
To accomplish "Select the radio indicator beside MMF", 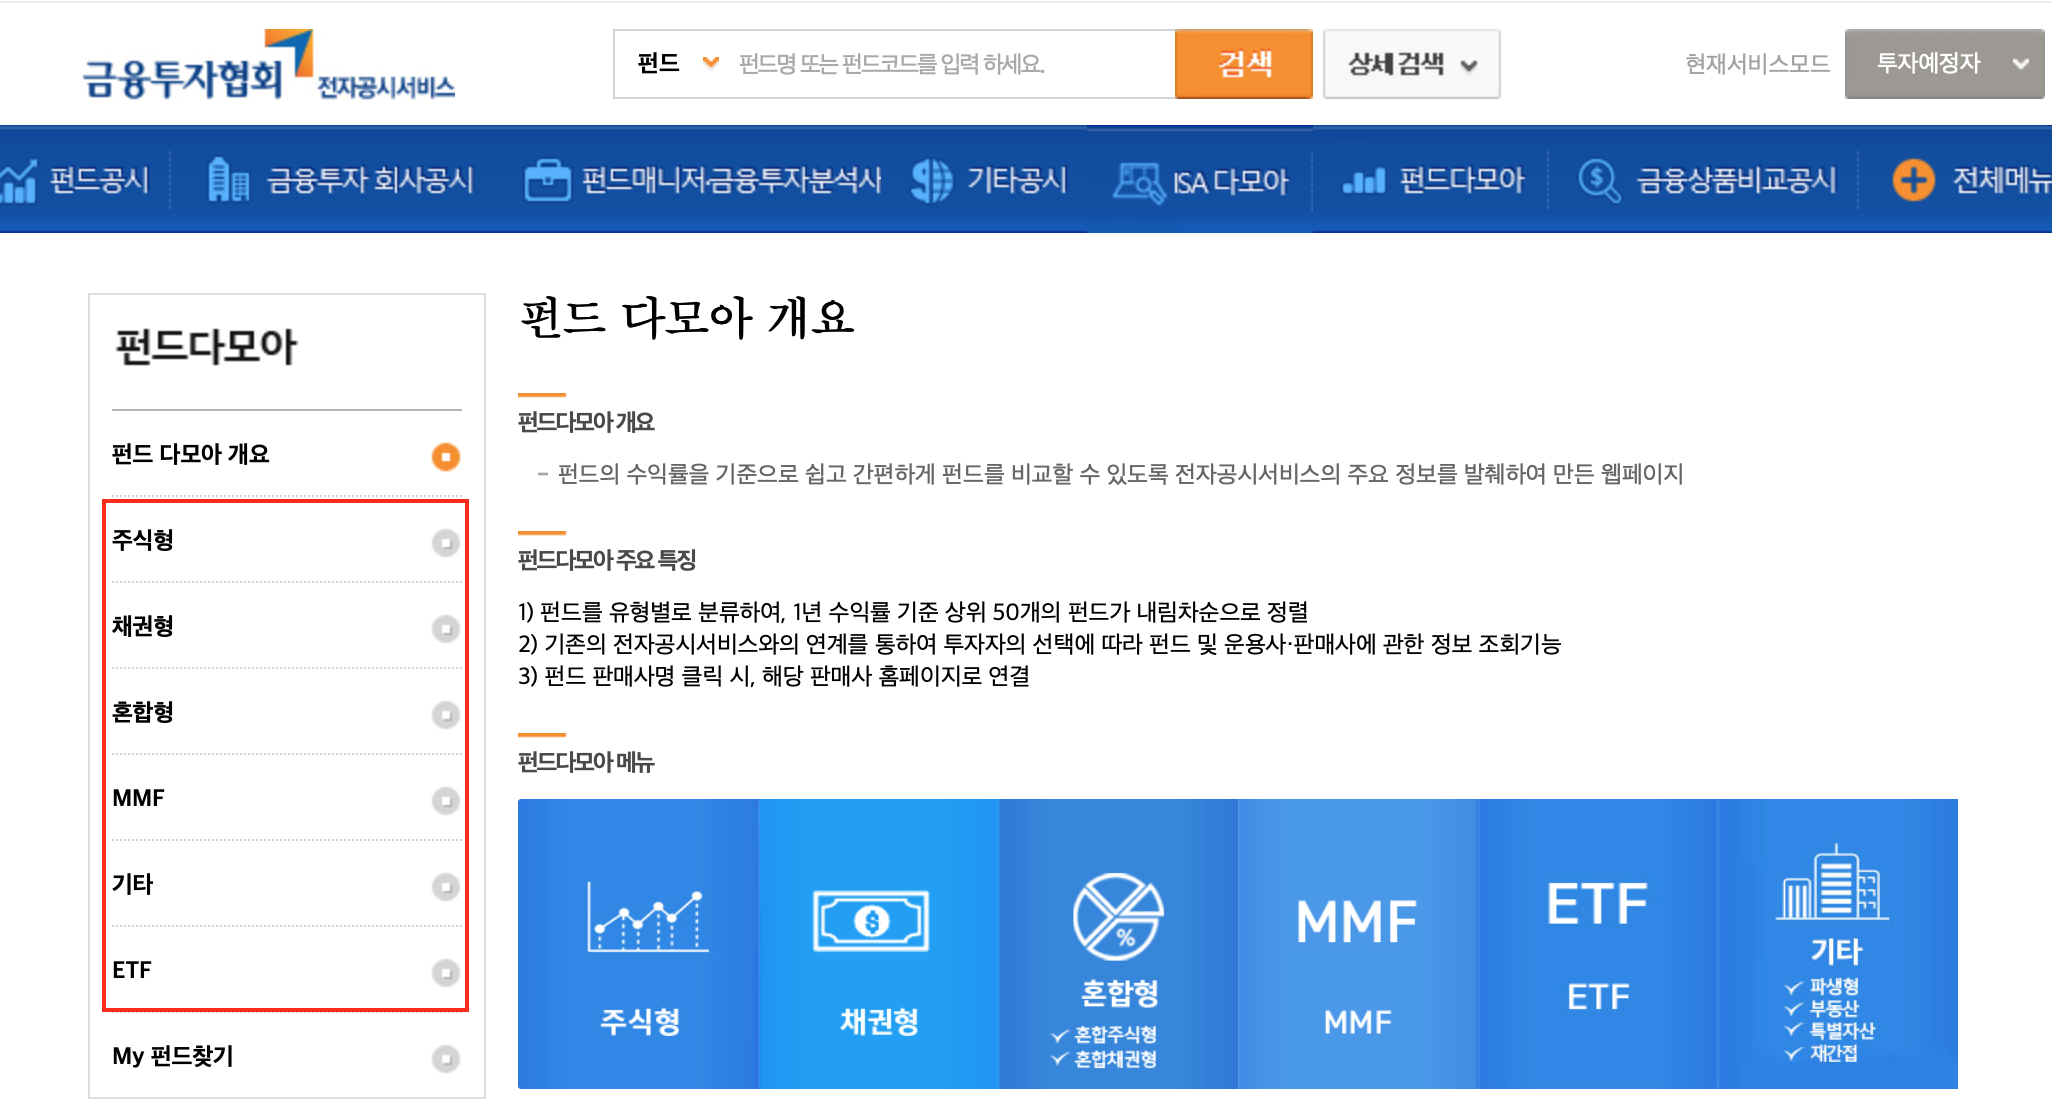I will click(446, 800).
